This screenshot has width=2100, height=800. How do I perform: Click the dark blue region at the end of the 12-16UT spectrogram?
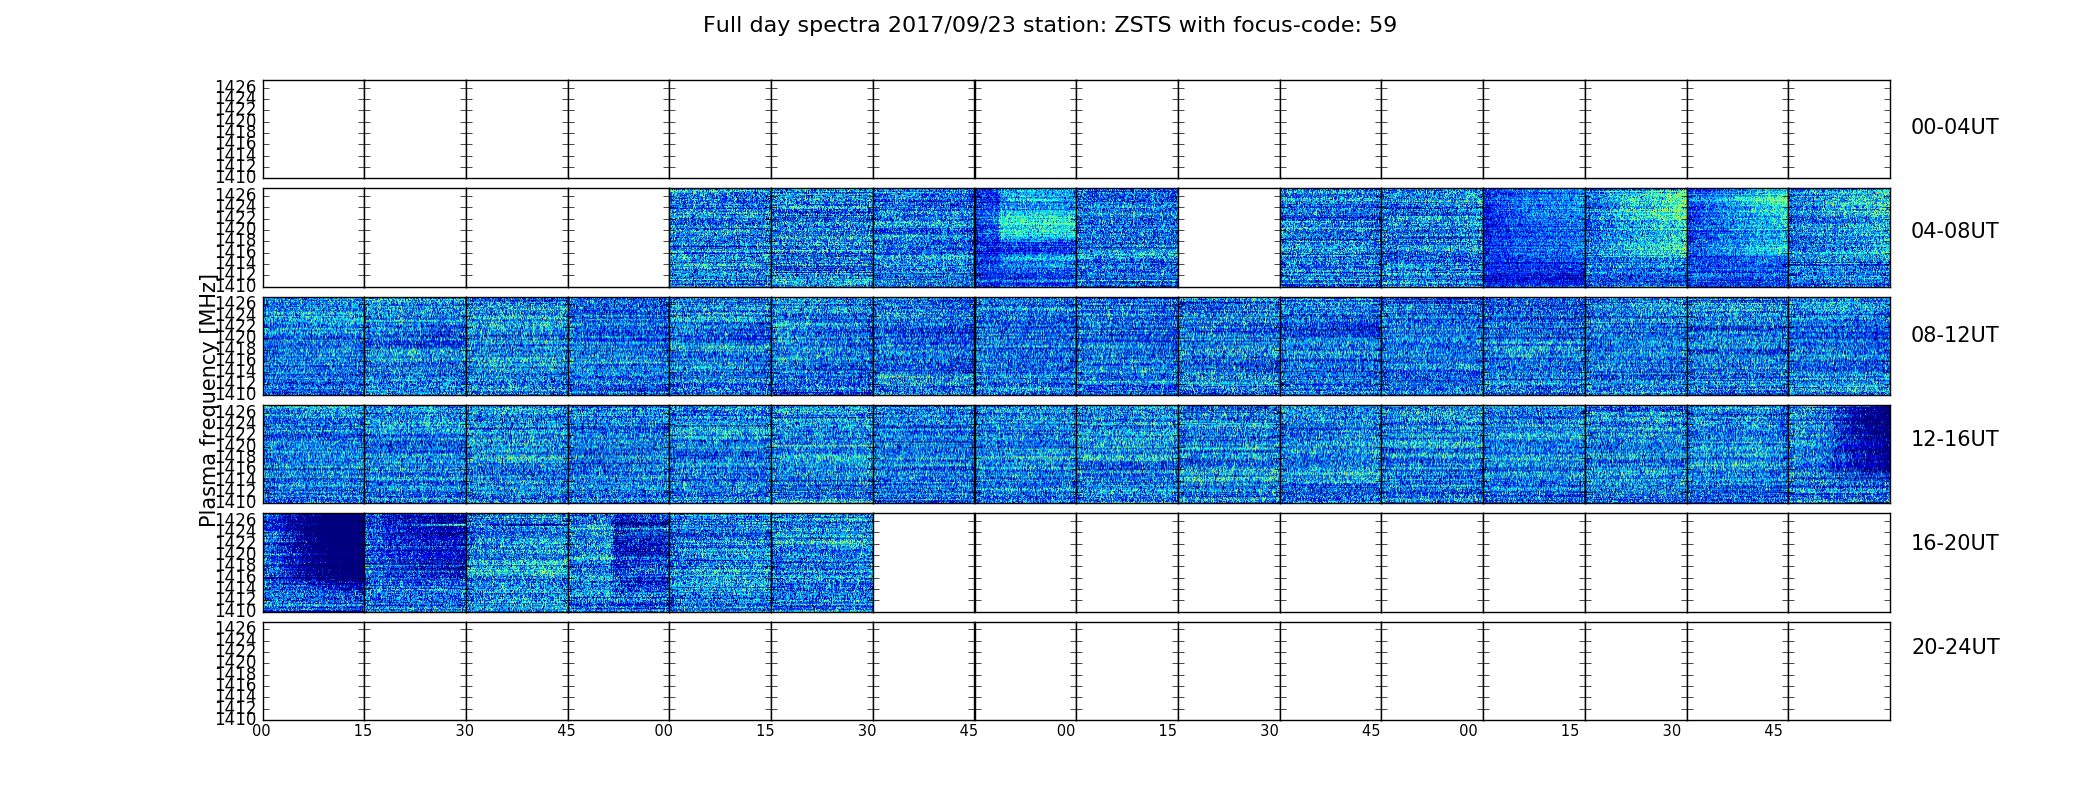coord(1862,438)
